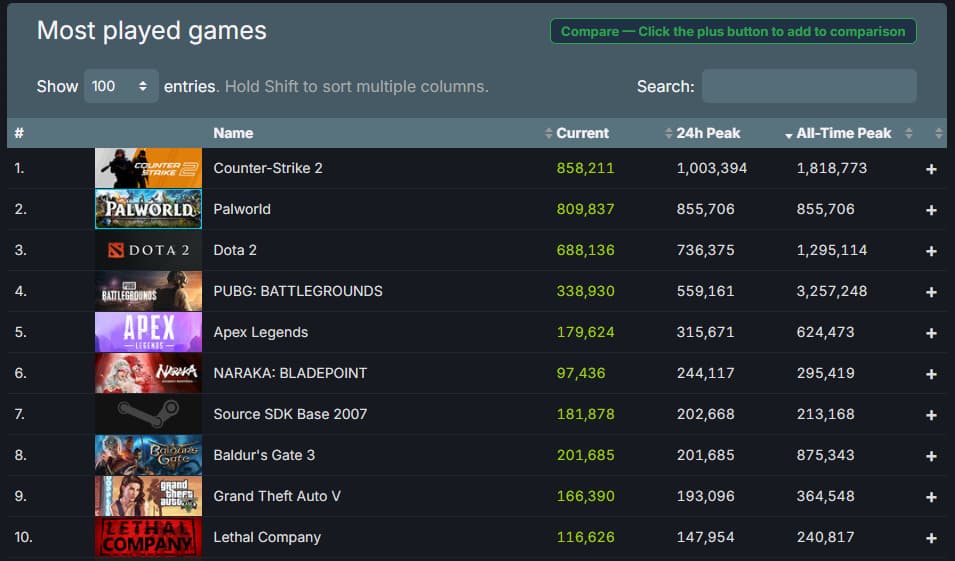This screenshot has width=955, height=561.
Task: Open Counter-Strike 2 game thumbnail
Action: click(148, 168)
